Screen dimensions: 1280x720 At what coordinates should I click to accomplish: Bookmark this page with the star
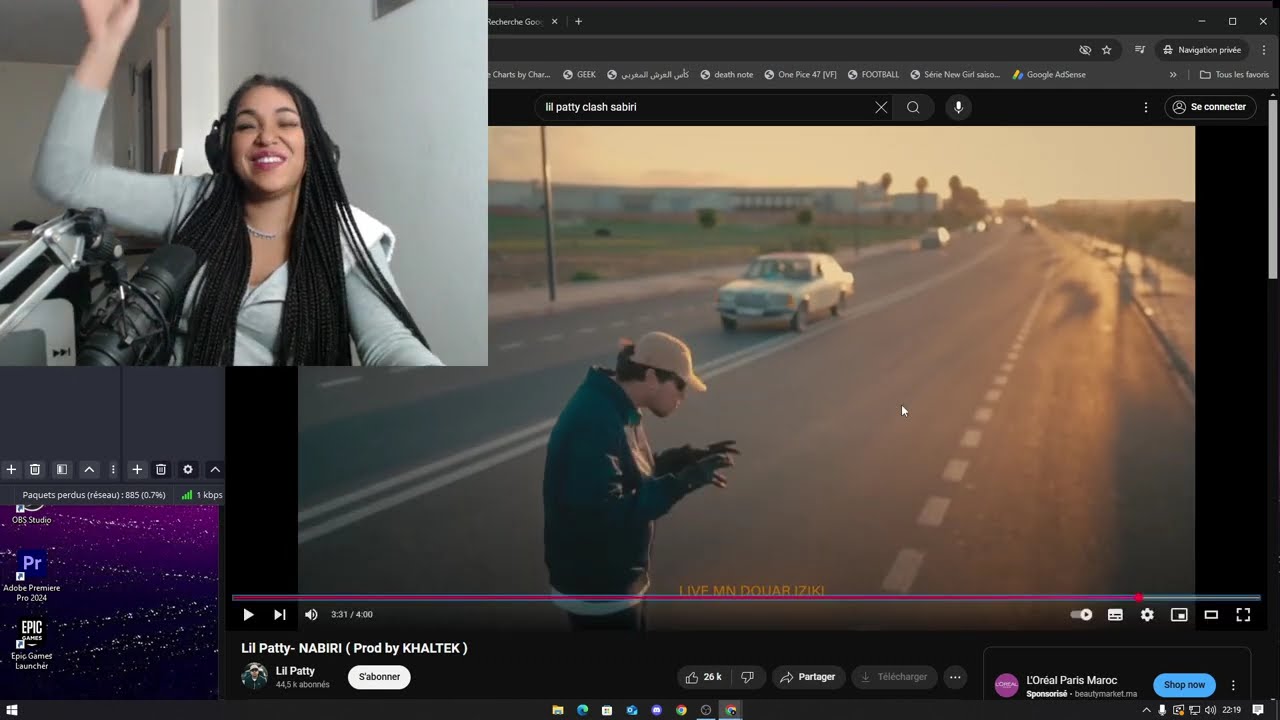(x=1107, y=50)
